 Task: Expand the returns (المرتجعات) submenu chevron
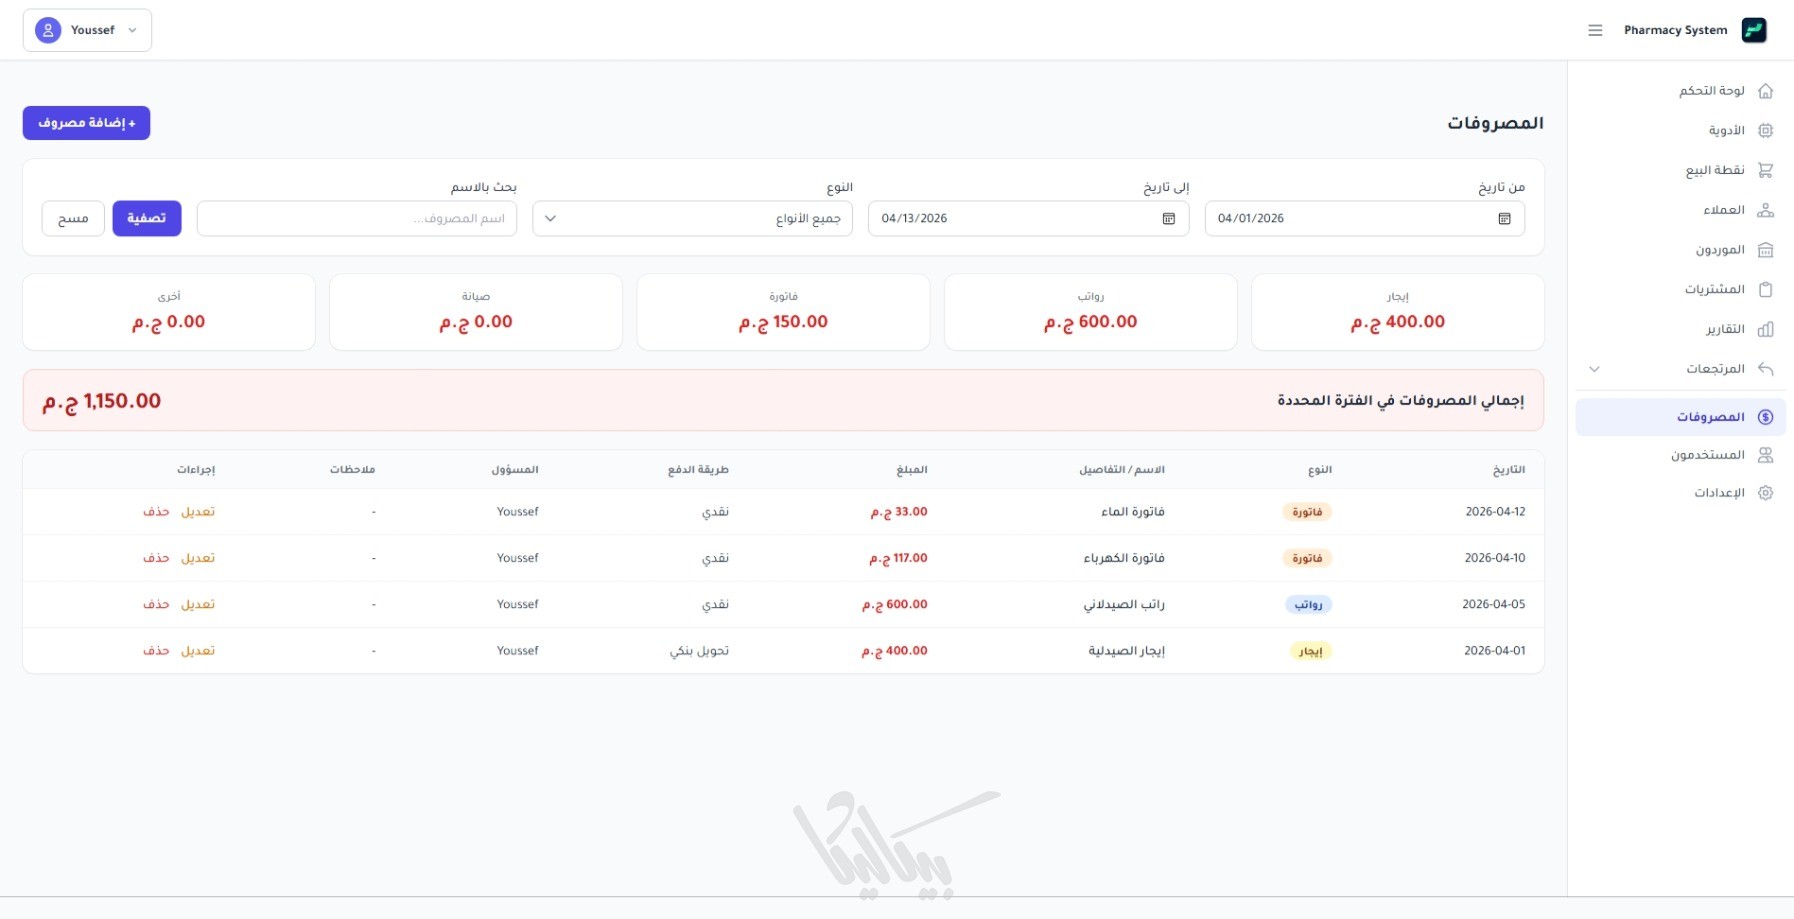click(1594, 369)
